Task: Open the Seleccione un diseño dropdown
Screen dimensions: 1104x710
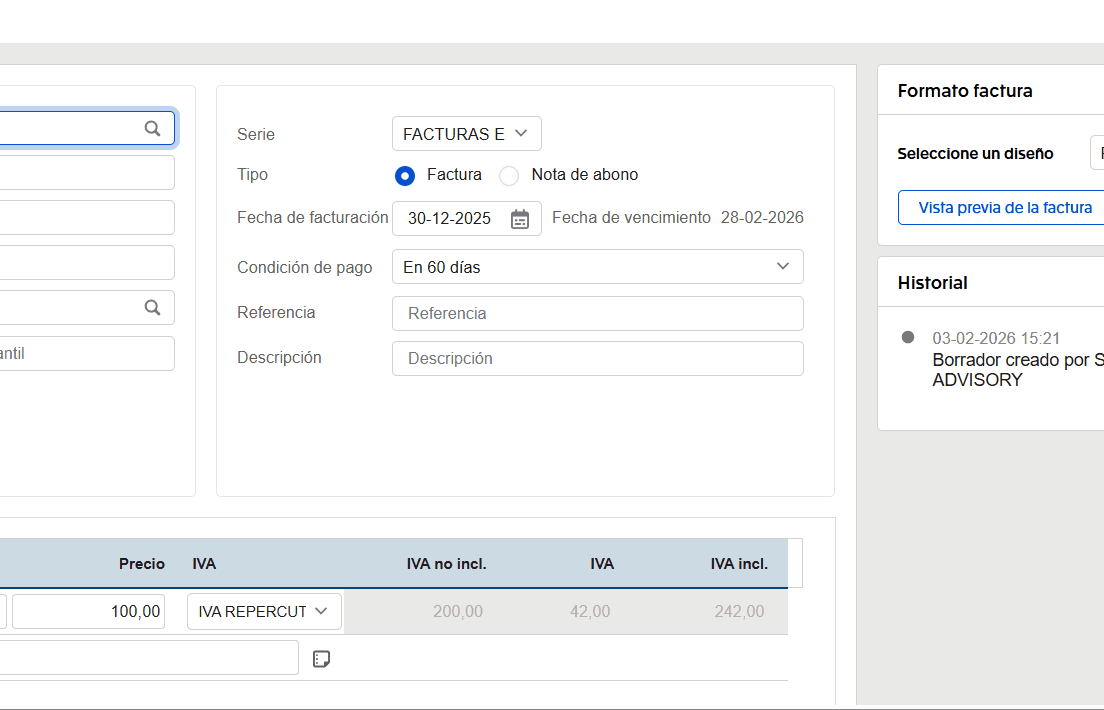Action: pos(1096,154)
